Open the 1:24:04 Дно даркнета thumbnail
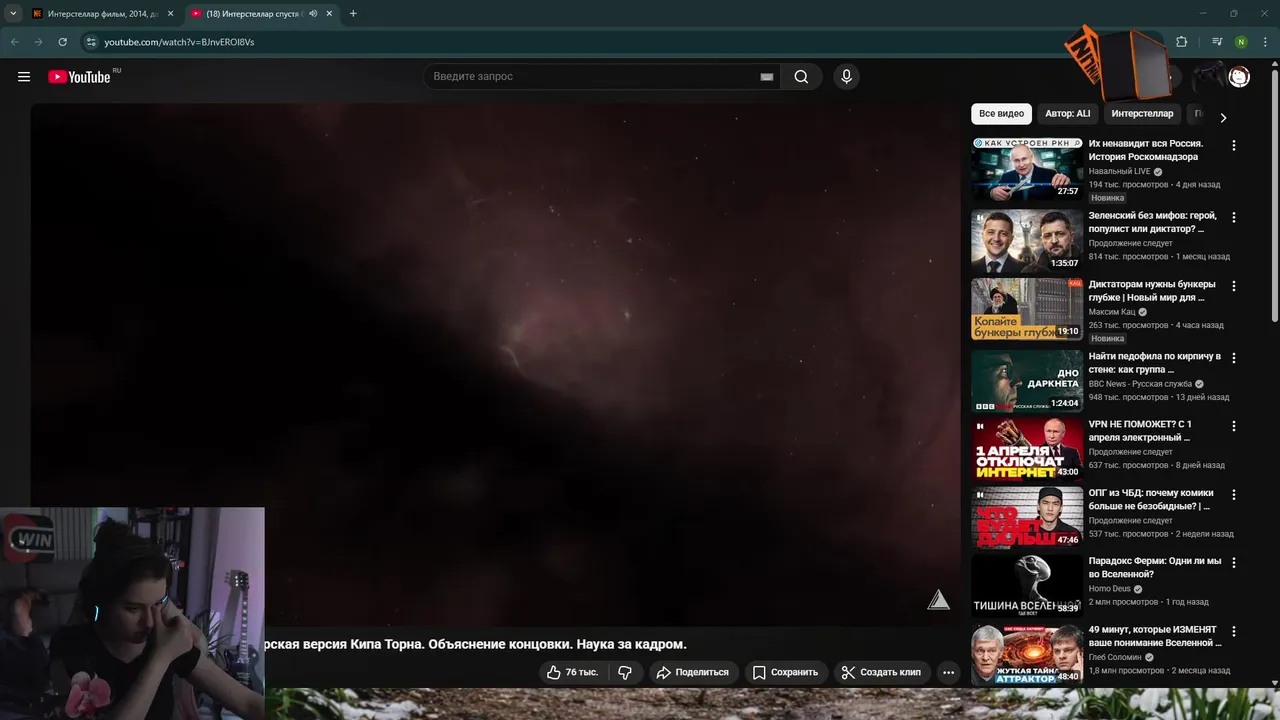 (x=1027, y=381)
